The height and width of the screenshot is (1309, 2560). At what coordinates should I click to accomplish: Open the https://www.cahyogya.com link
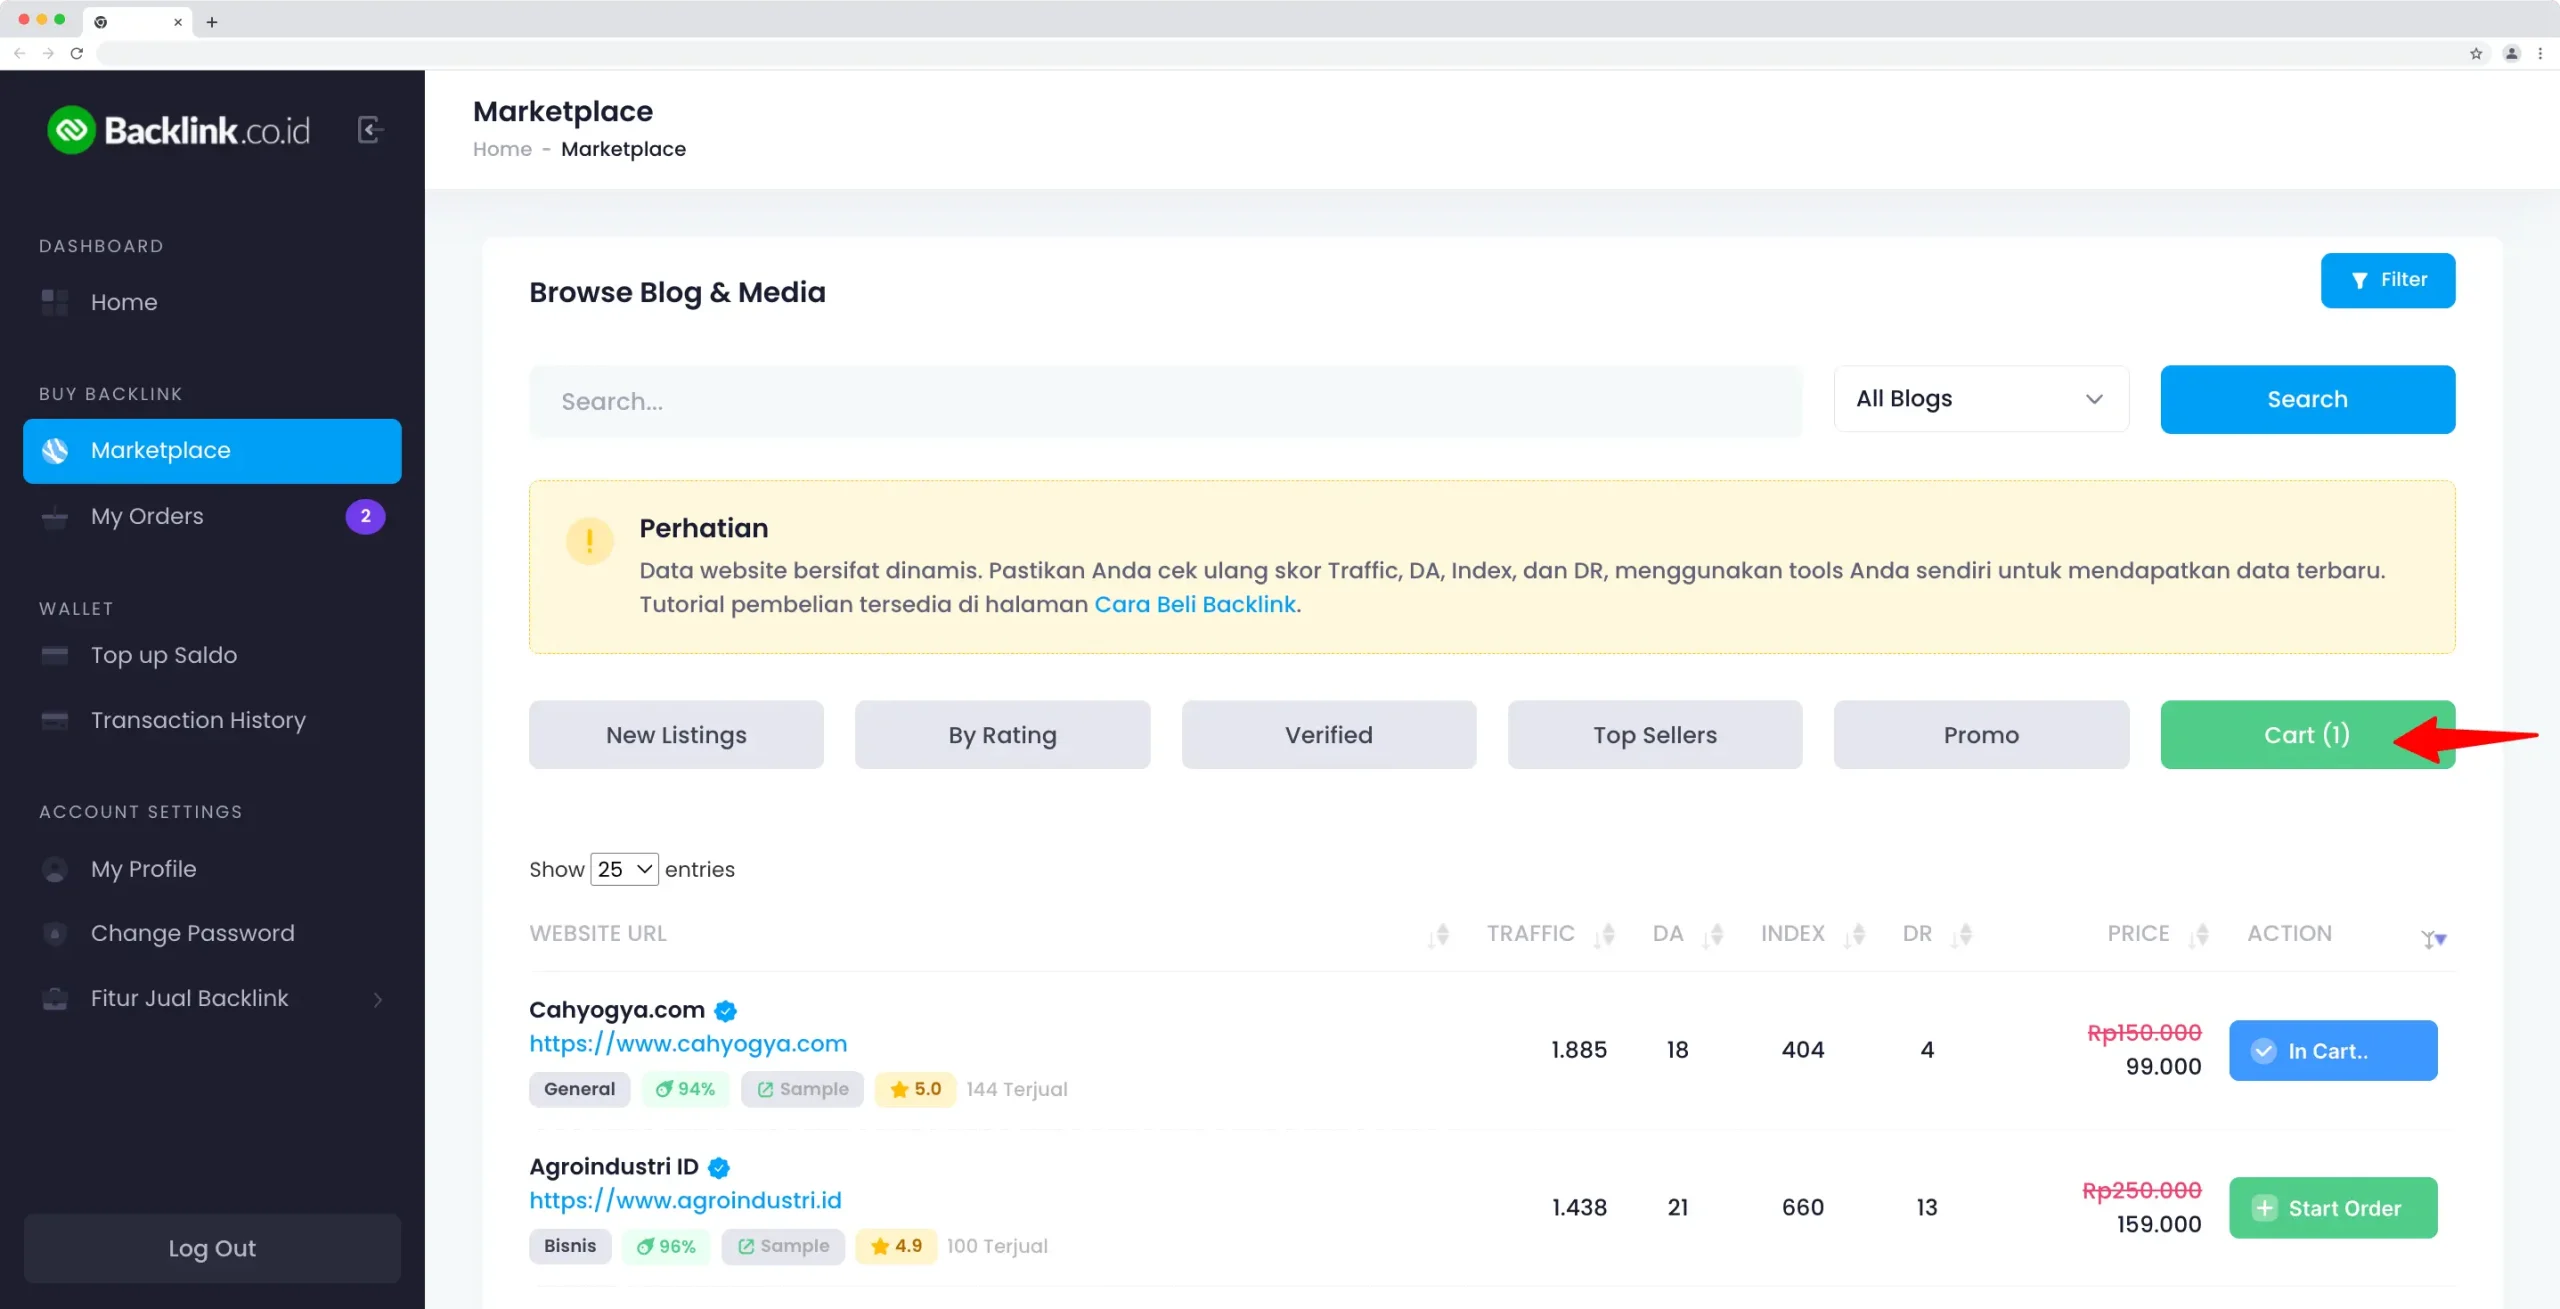[x=688, y=1044]
